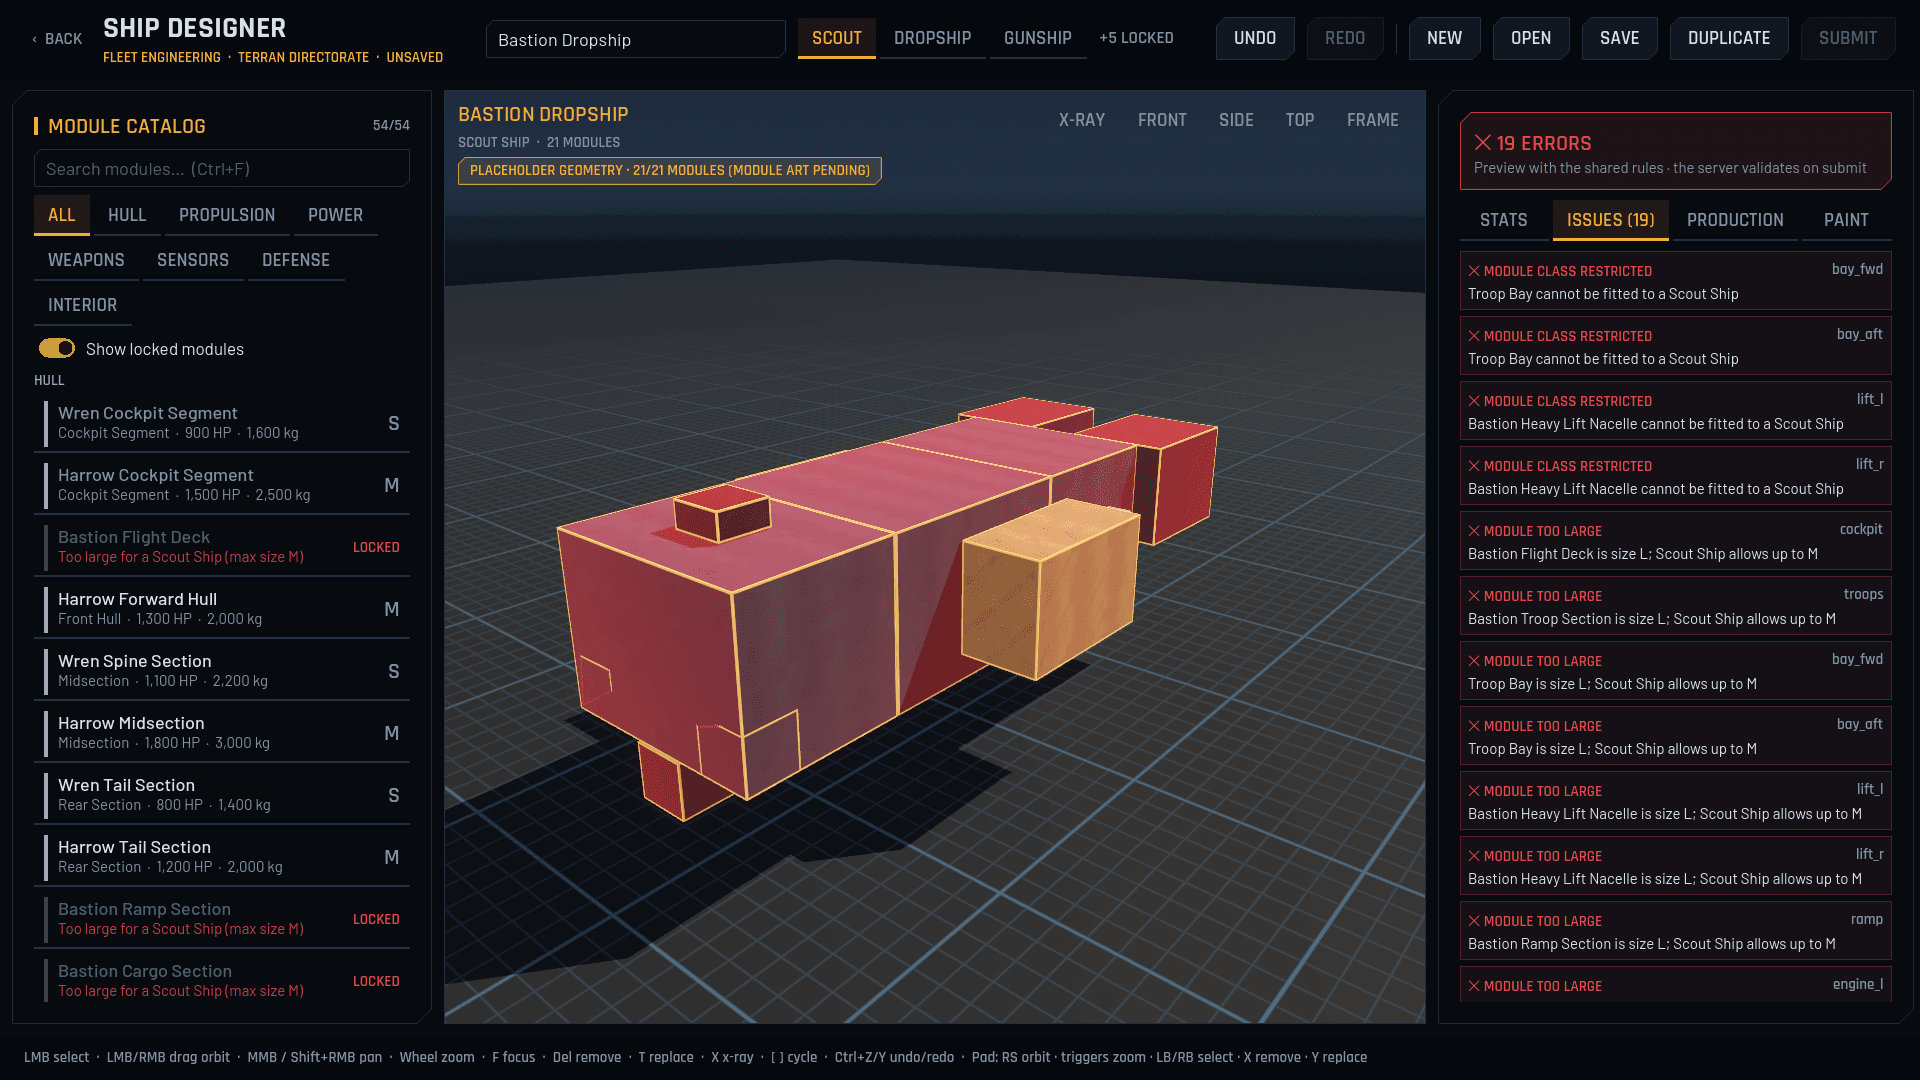Open bay_aft Module Too Large issue

[1675, 736]
